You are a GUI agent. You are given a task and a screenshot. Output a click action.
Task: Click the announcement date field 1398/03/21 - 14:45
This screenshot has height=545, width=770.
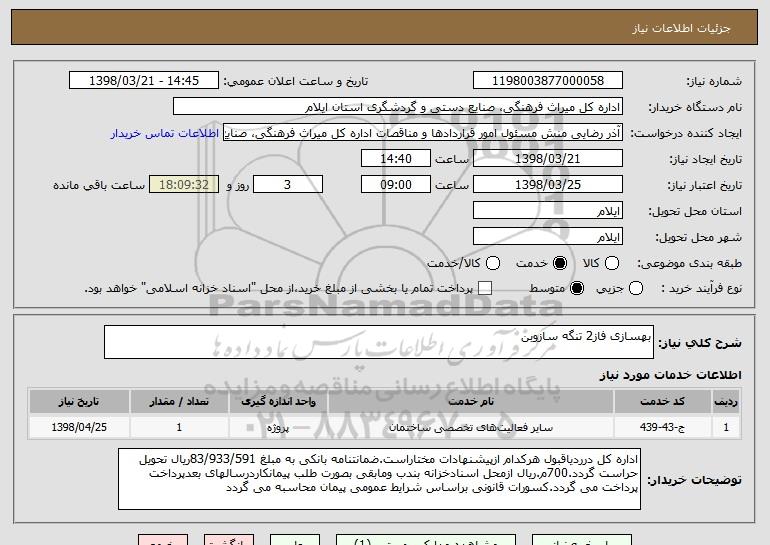pos(144,81)
